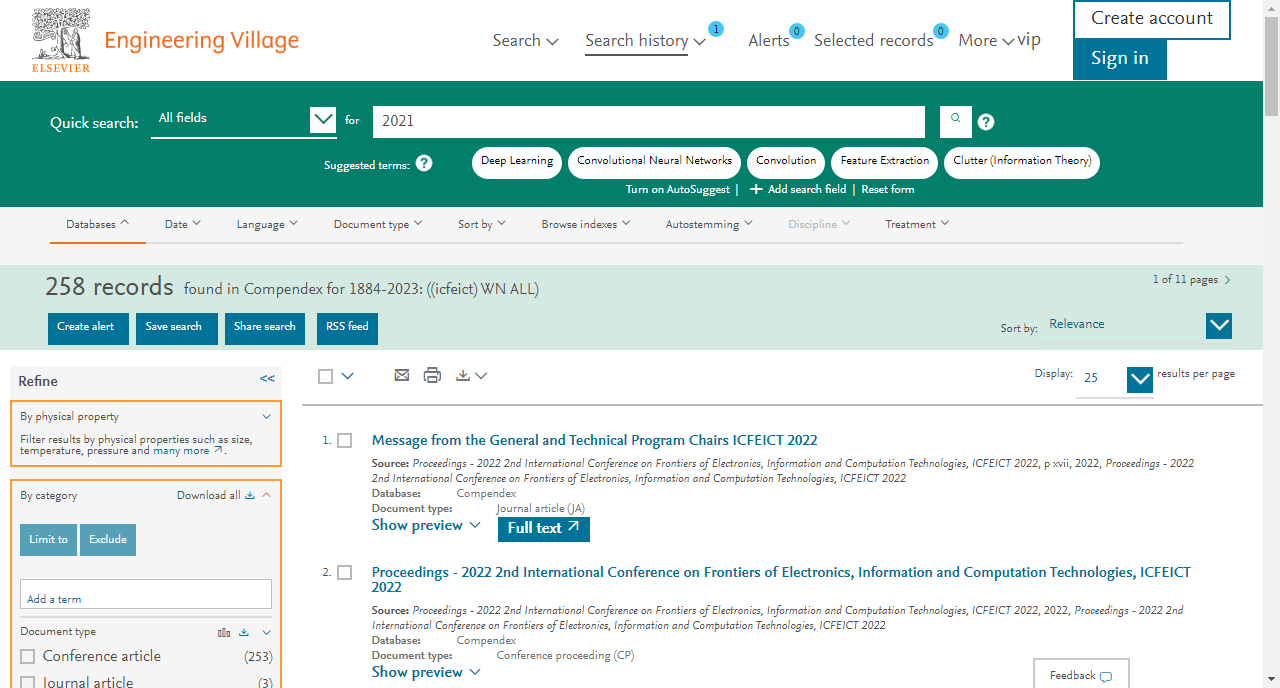
Task: Tick the Conference article filter
Action: (28, 656)
